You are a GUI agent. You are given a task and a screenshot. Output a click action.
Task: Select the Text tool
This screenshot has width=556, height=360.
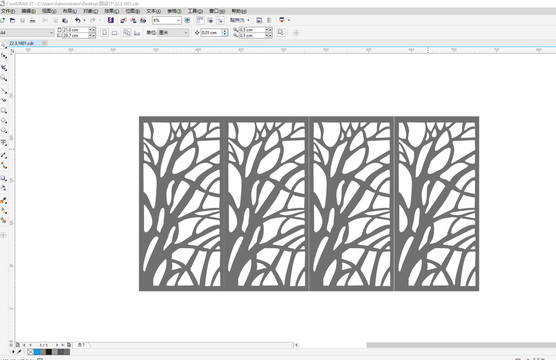4,143
